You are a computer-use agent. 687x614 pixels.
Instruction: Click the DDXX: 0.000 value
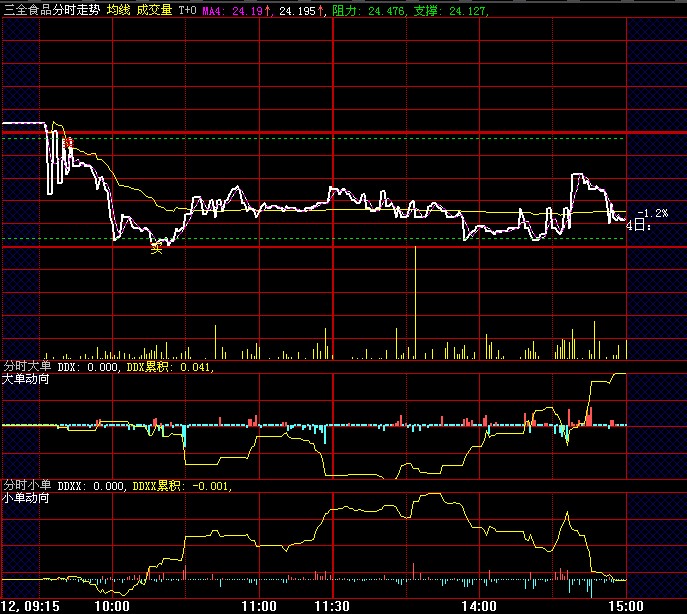91,486
